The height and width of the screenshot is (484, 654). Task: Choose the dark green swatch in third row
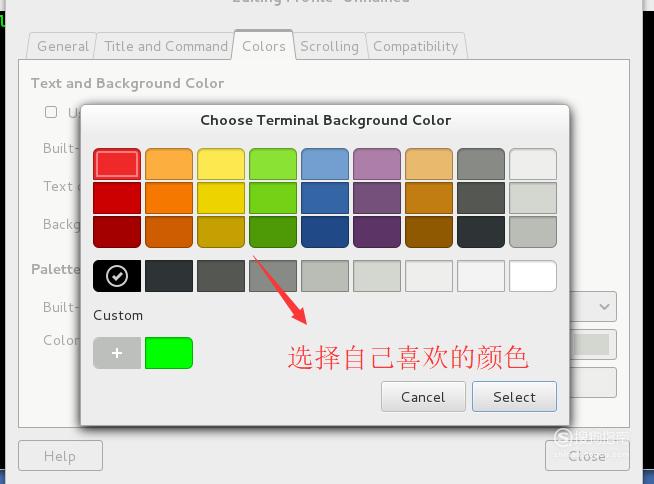273,232
